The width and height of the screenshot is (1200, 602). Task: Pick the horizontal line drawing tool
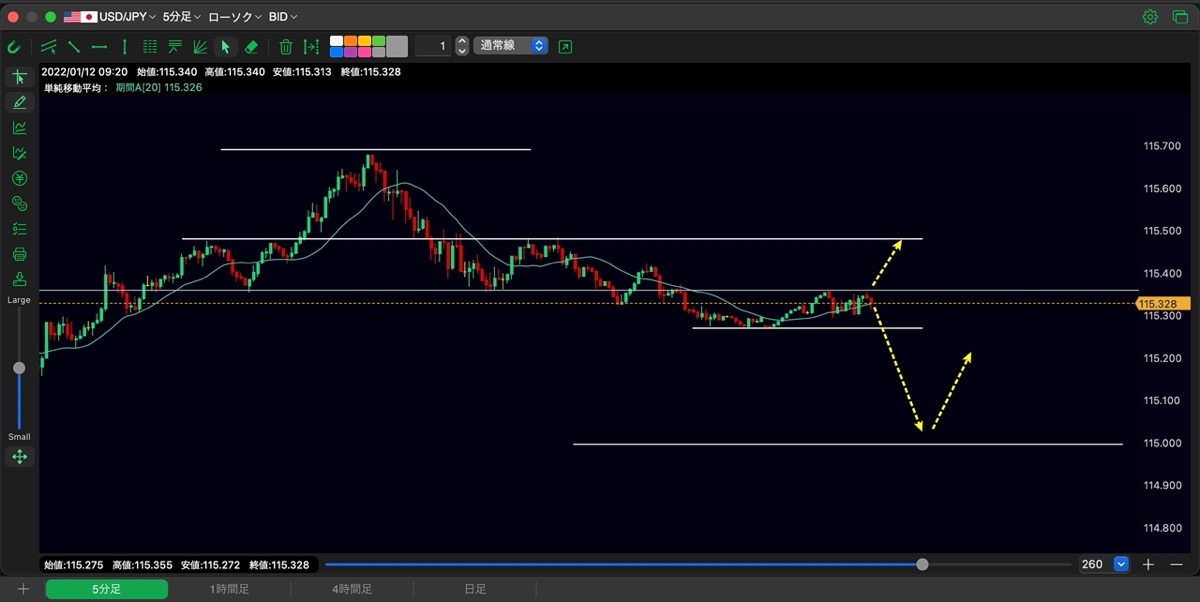click(x=99, y=46)
